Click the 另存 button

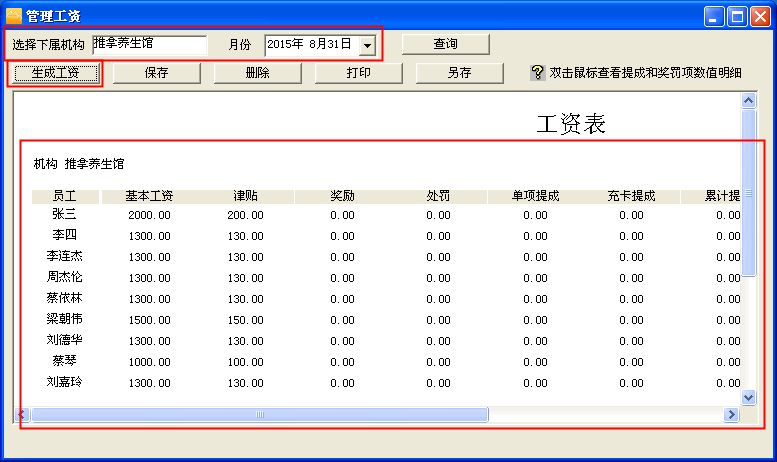click(459, 73)
